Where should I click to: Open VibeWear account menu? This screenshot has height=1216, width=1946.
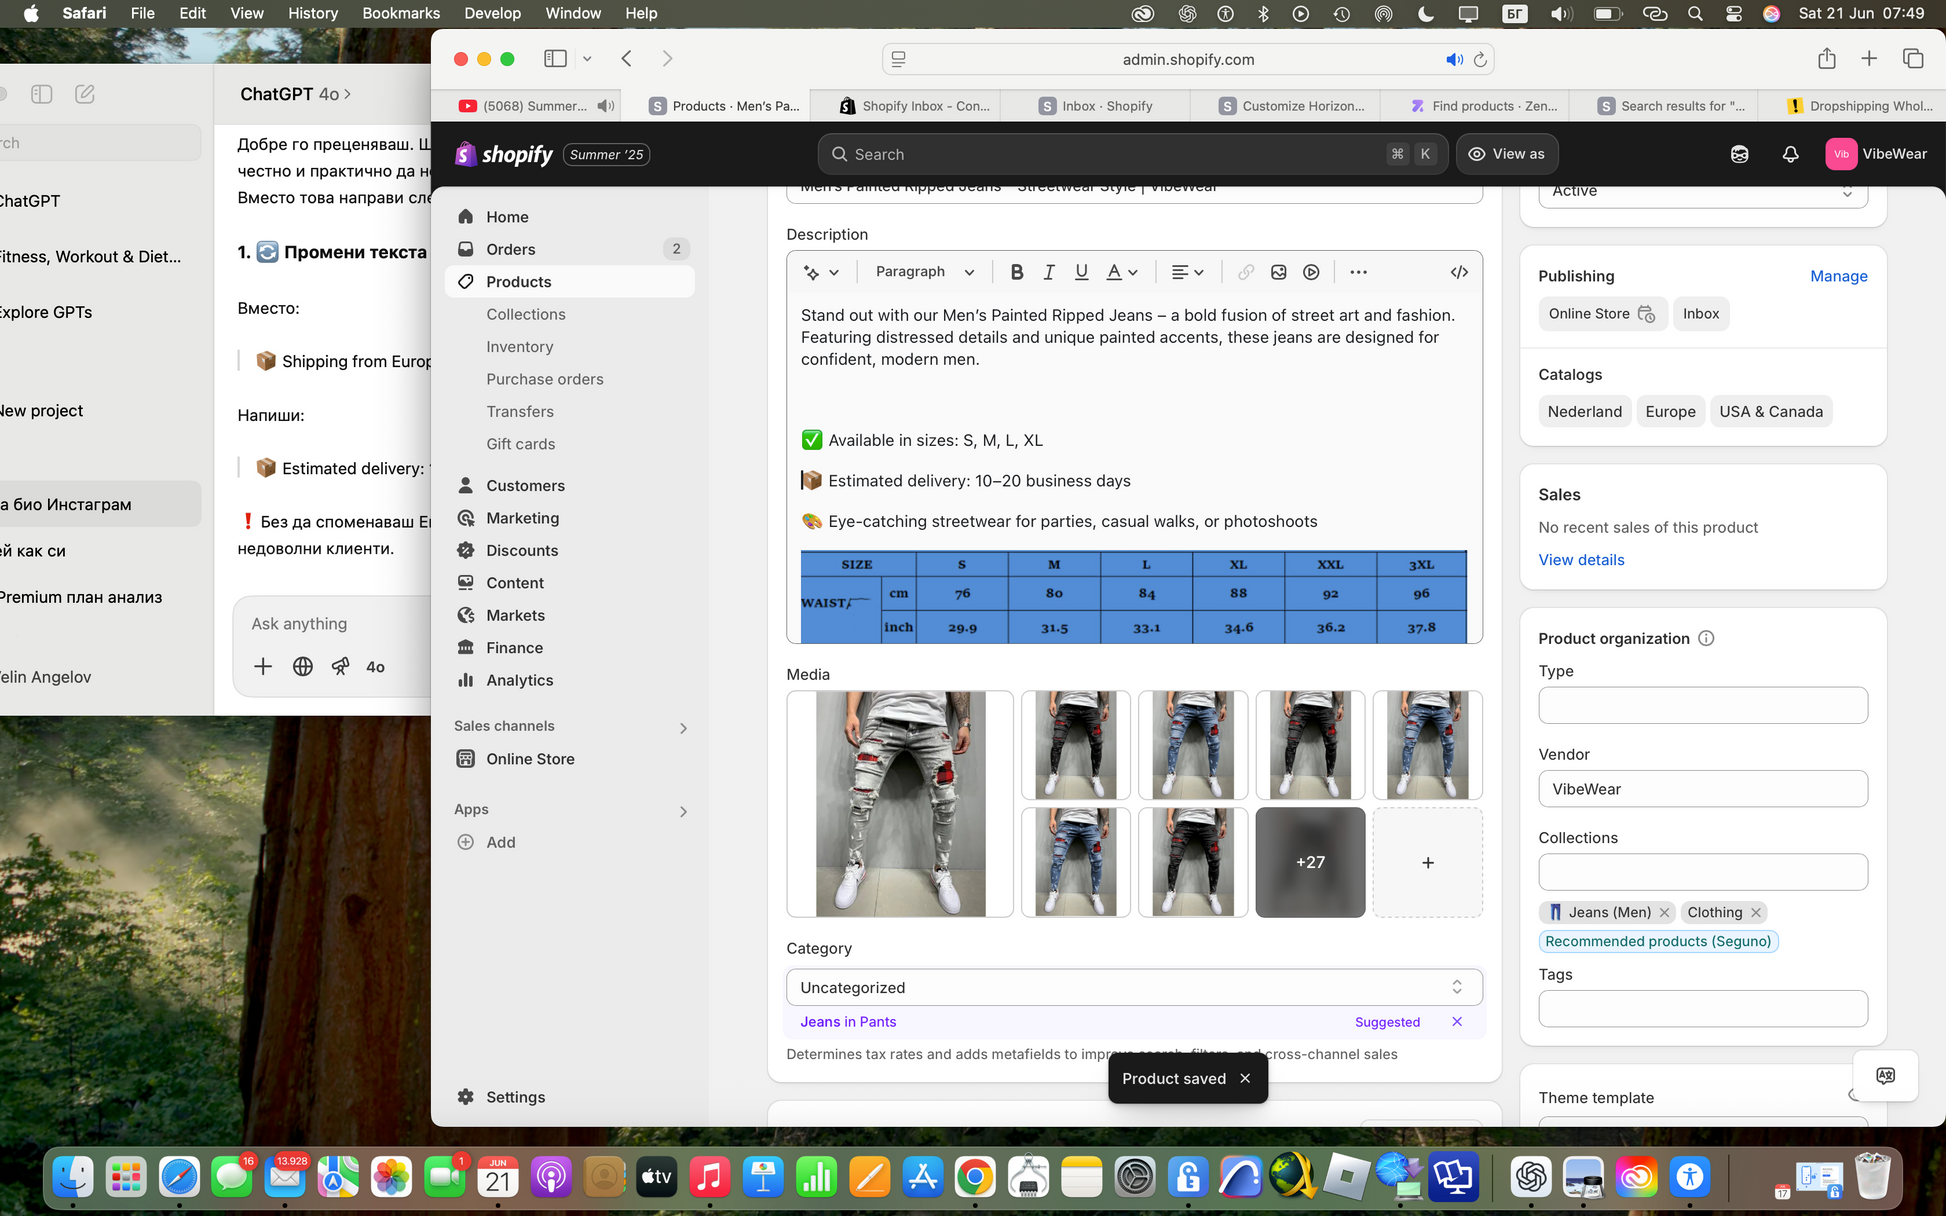[1876, 154]
